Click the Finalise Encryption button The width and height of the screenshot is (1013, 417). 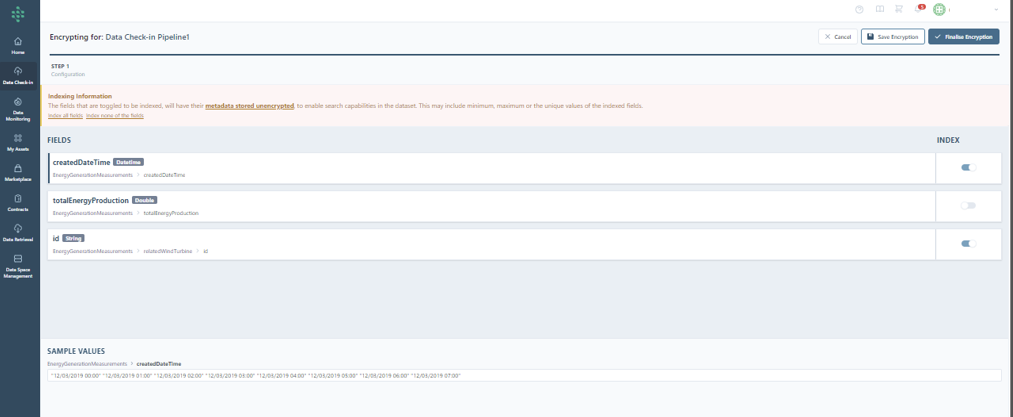[963, 36]
